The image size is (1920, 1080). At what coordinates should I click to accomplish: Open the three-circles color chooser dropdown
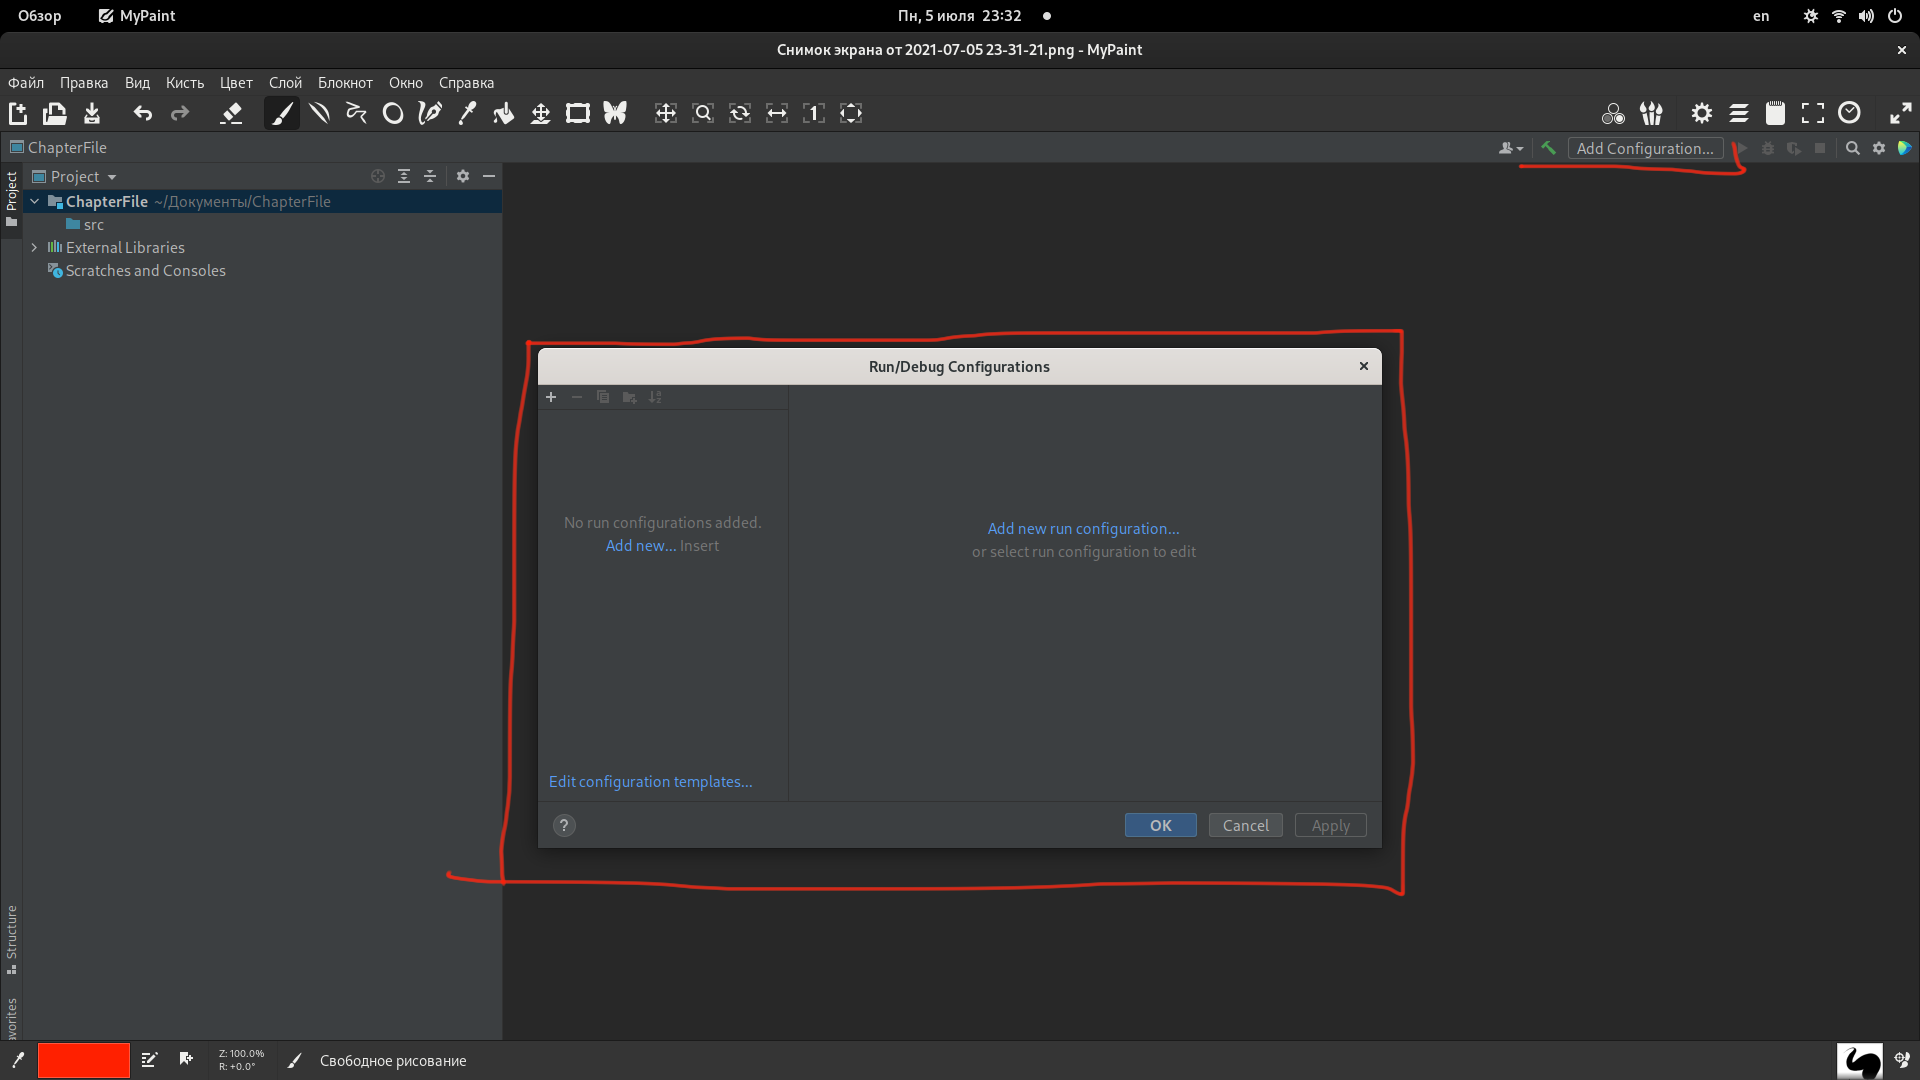click(x=1613, y=113)
